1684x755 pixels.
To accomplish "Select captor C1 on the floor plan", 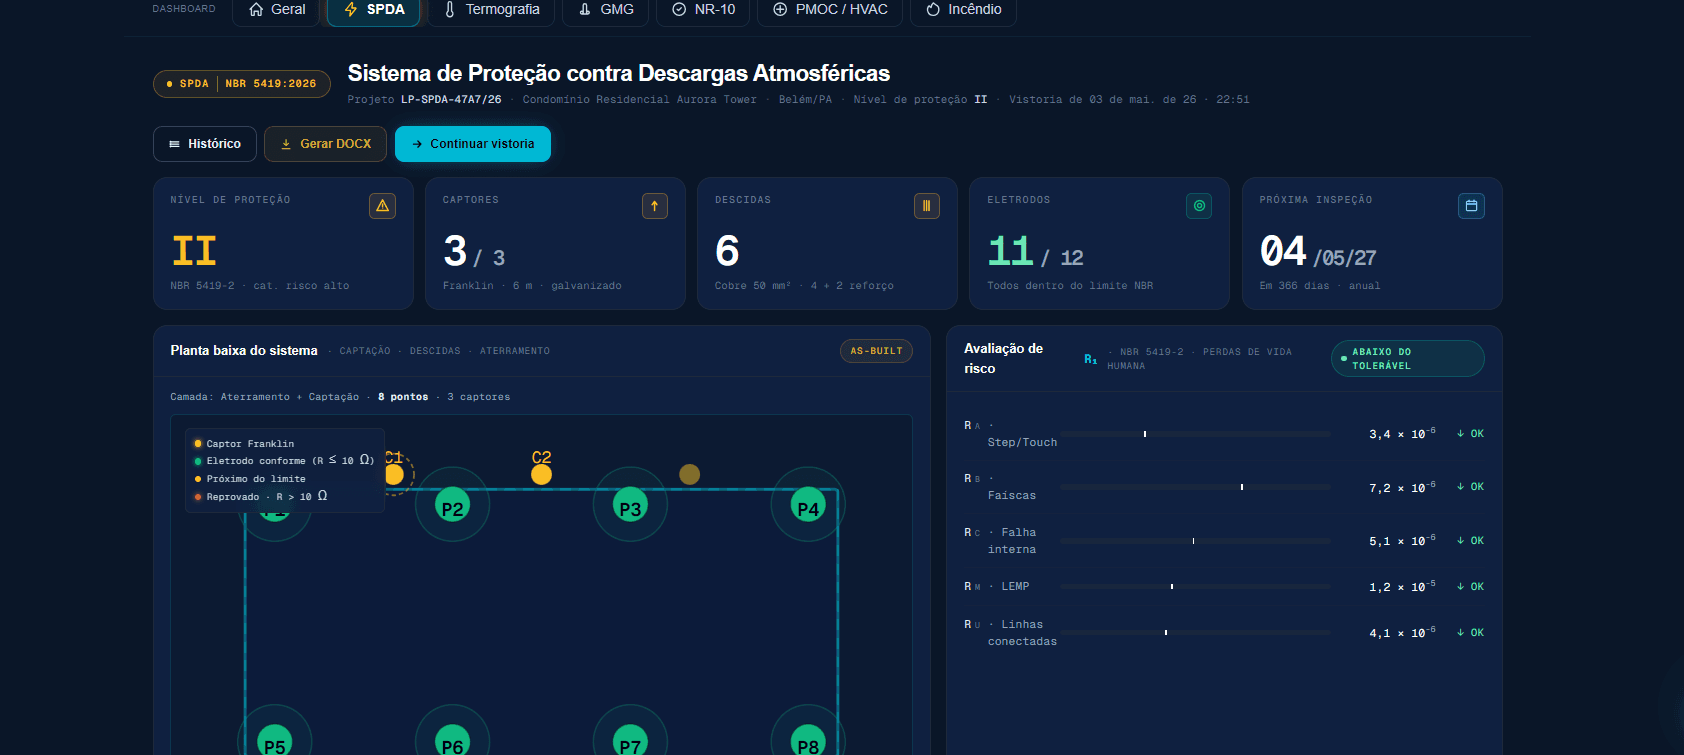I will click(394, 474).
